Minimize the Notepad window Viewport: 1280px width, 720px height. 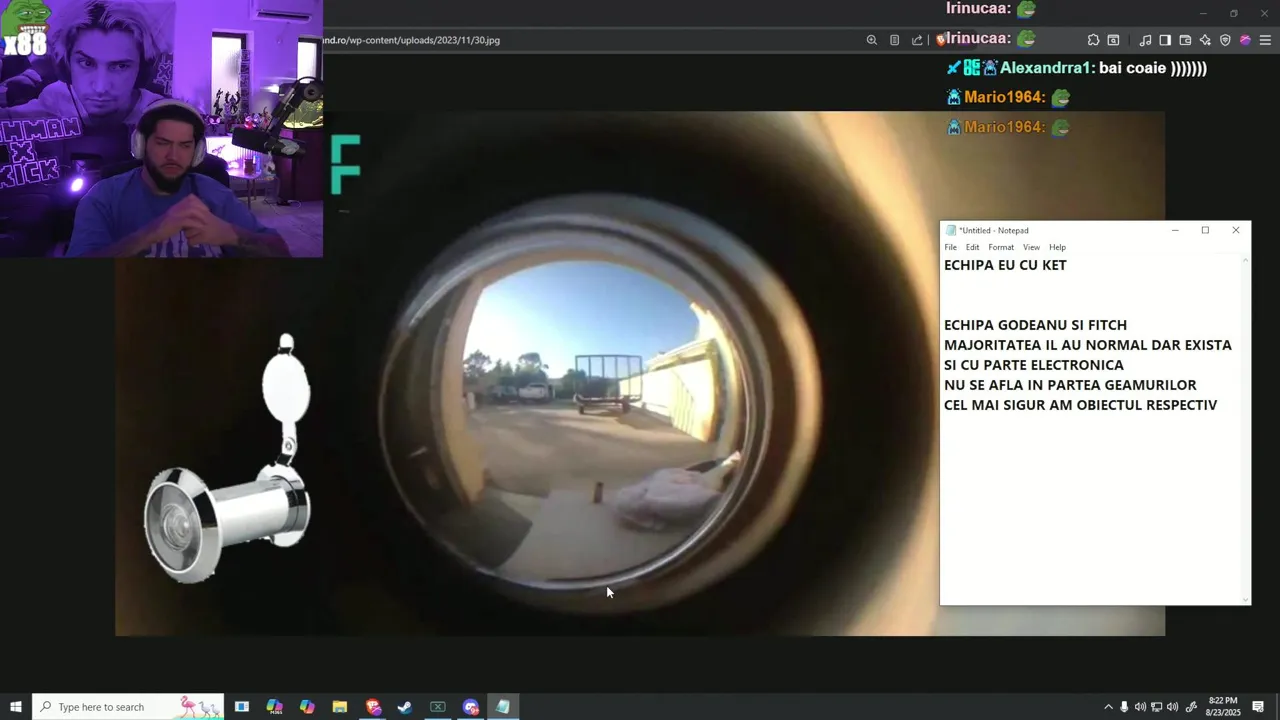click(1175, 230)
